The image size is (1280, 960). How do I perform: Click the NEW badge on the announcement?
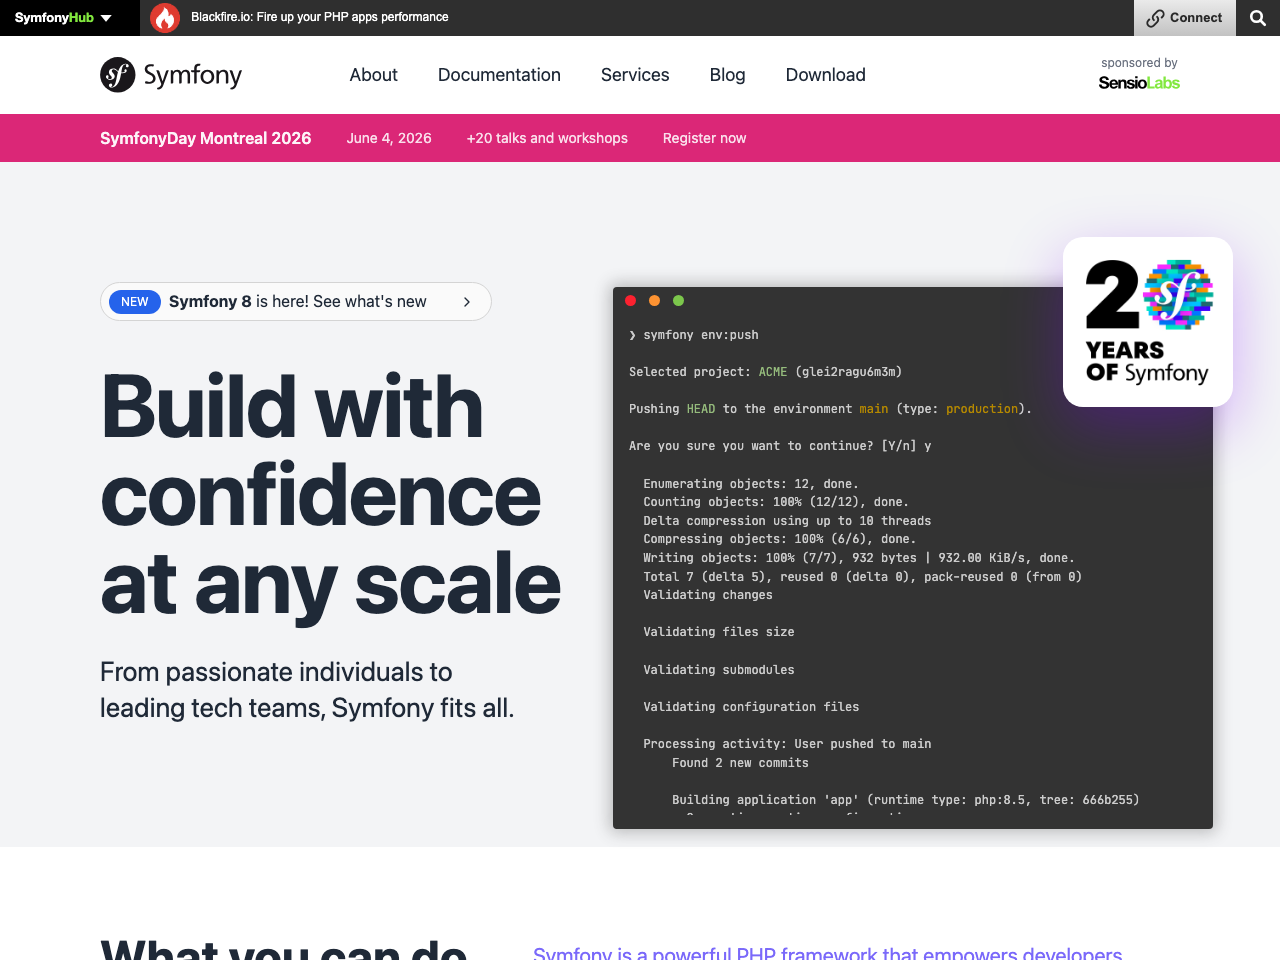135,301
